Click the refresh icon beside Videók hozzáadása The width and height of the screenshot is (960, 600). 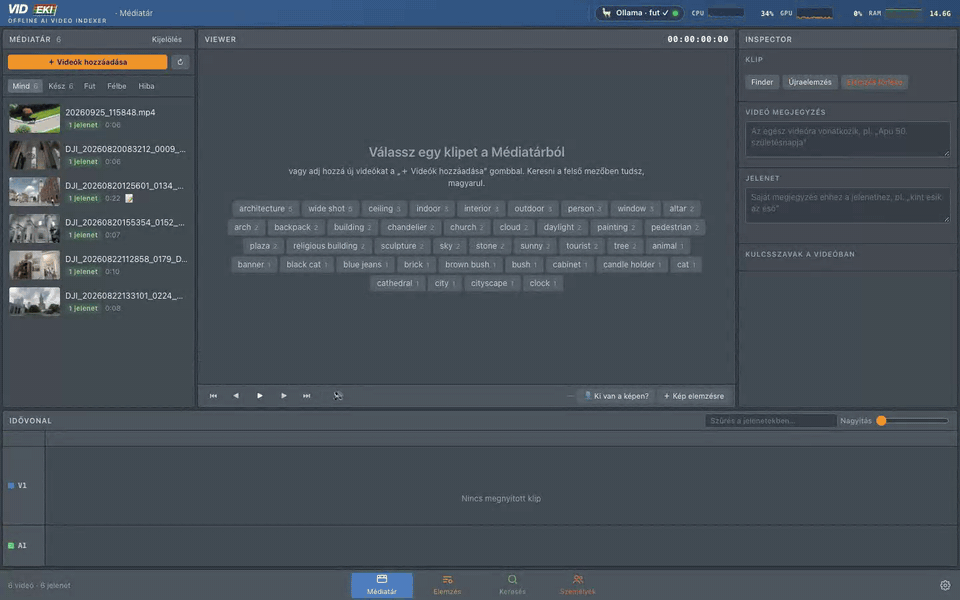coord(180,62)
